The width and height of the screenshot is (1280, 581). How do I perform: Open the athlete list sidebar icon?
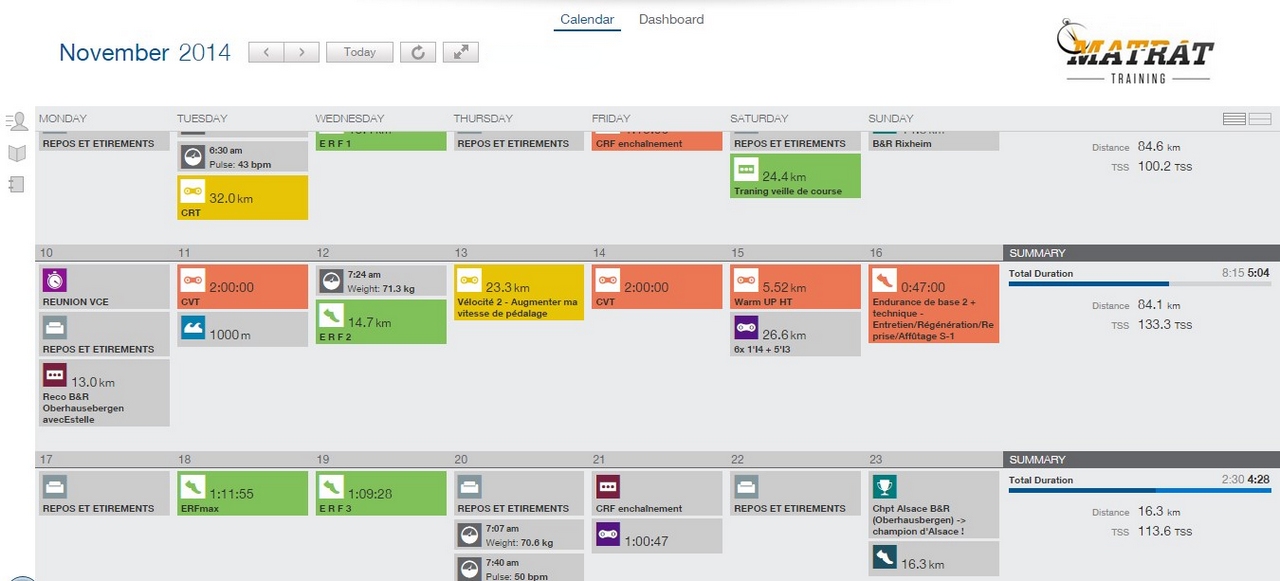coord(16,122)
